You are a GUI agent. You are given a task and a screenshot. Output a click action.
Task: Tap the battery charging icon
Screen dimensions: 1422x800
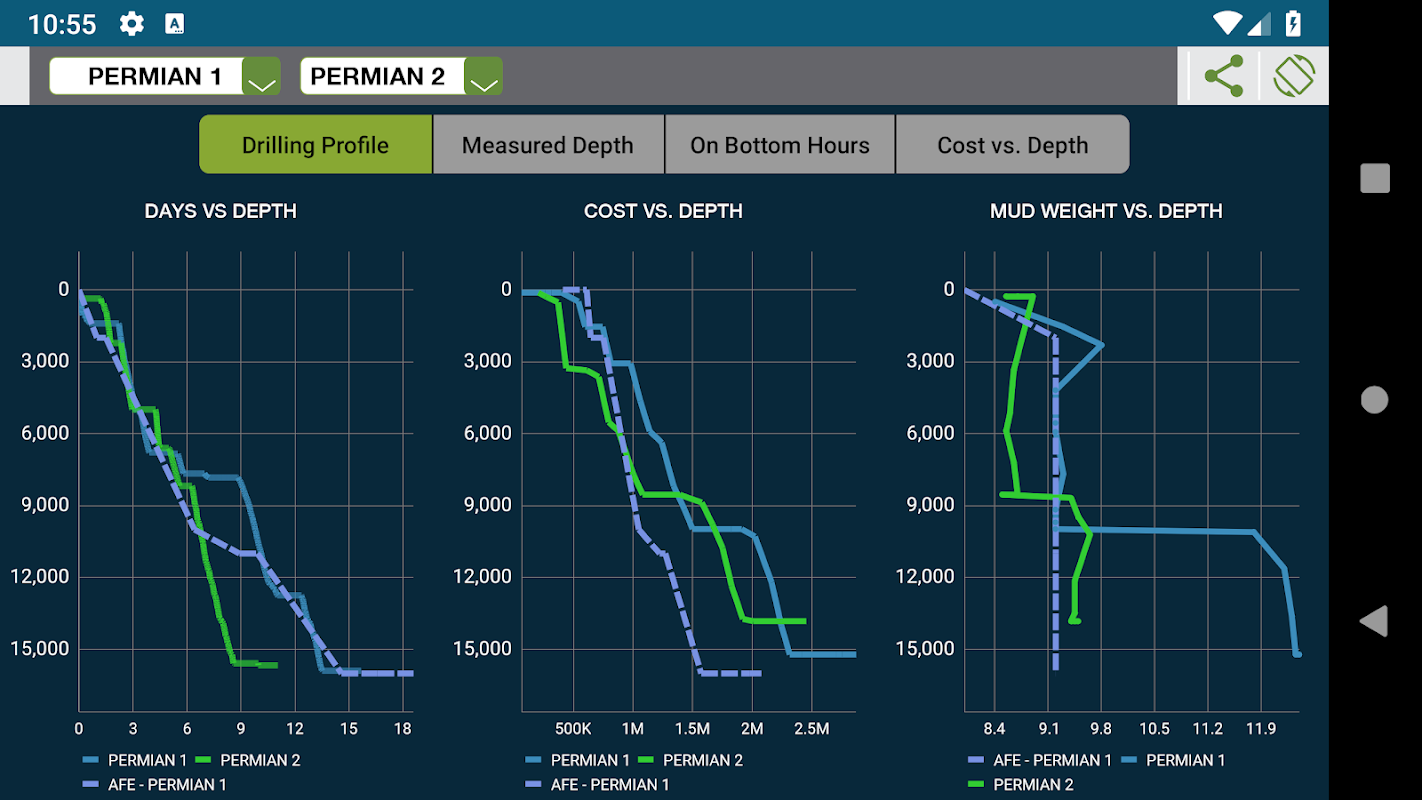pyautogui.click(x=1293, y=23)
